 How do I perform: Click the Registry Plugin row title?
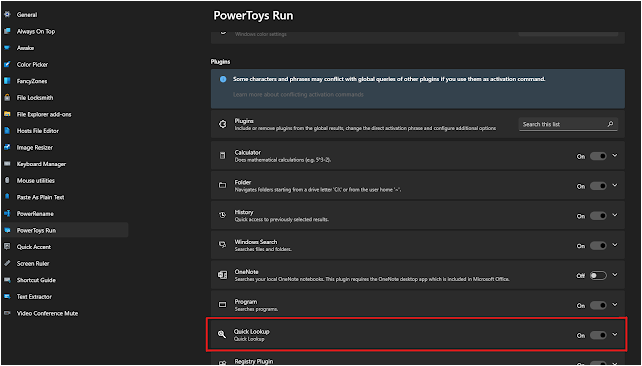point(253,361)
